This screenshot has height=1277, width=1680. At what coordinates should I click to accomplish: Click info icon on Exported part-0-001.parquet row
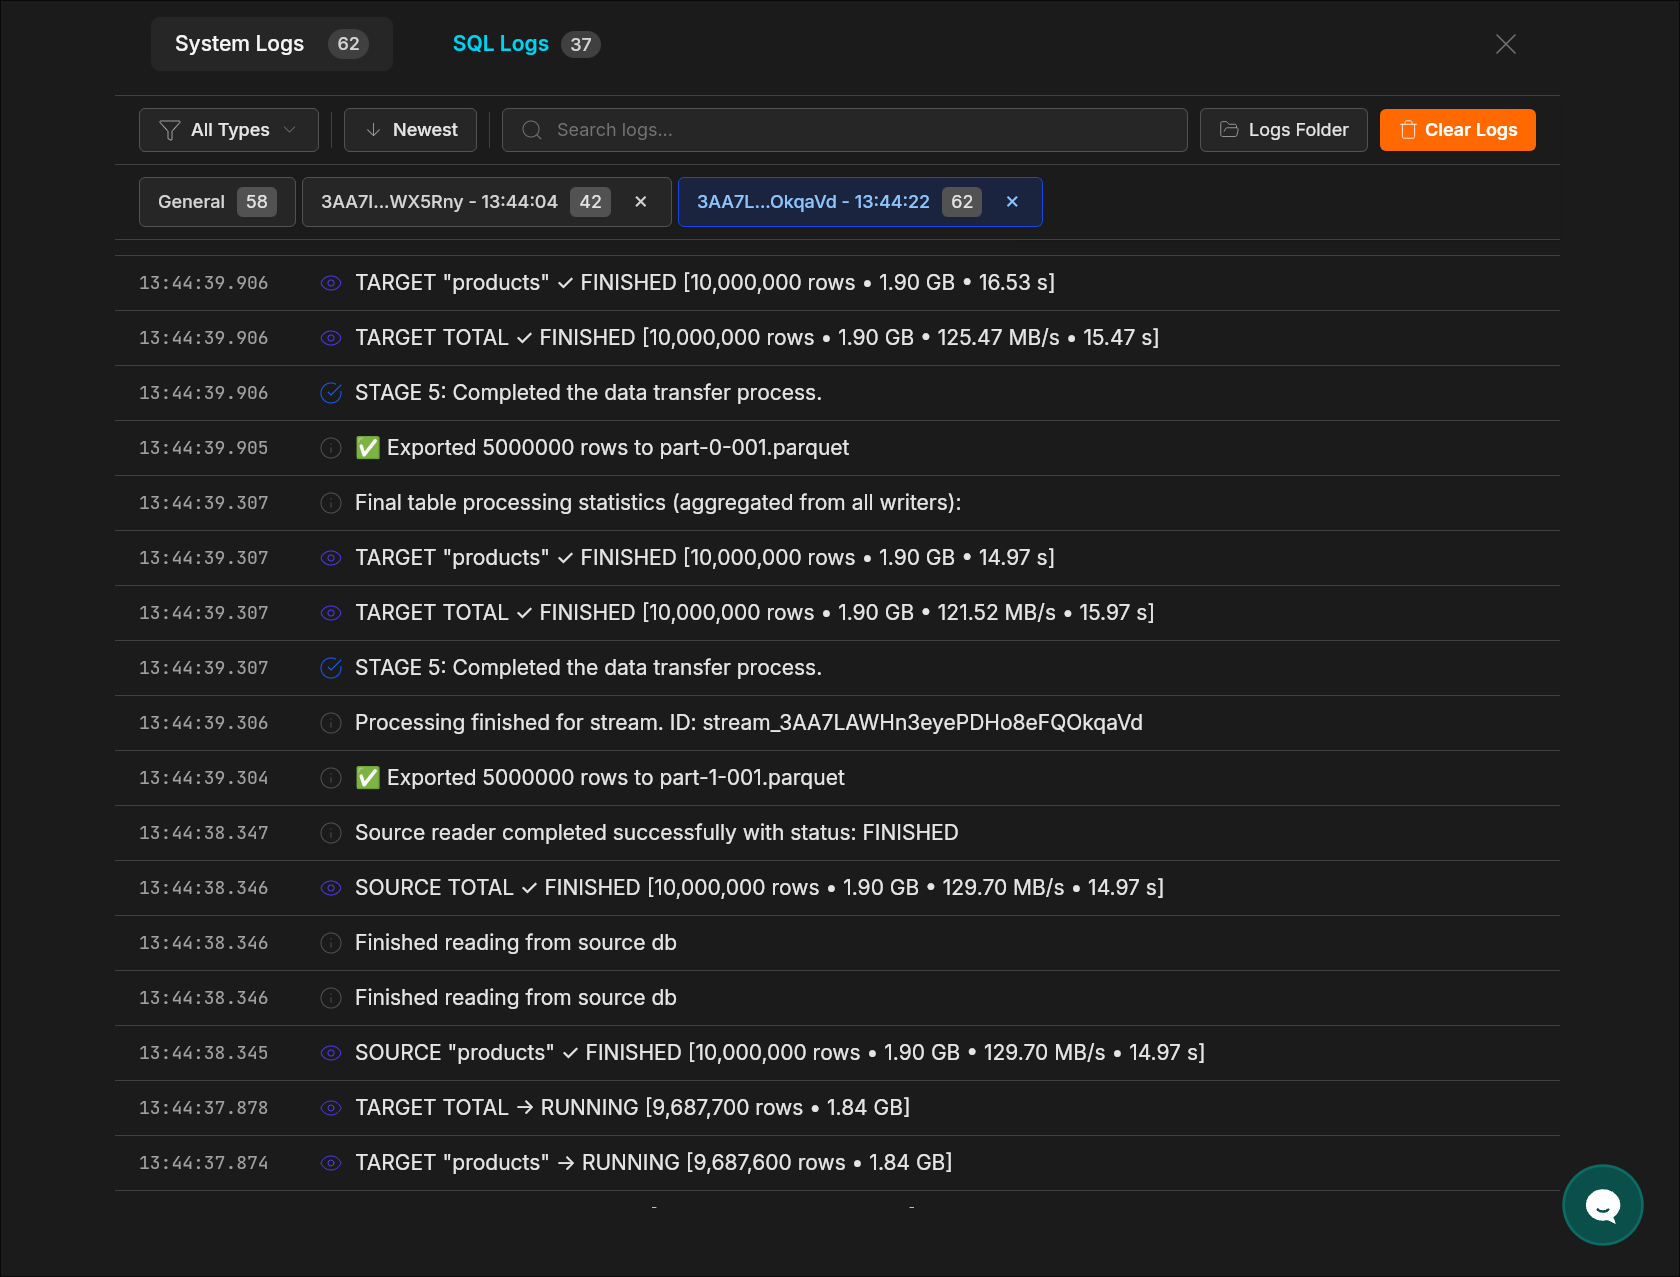pos(331,448)
